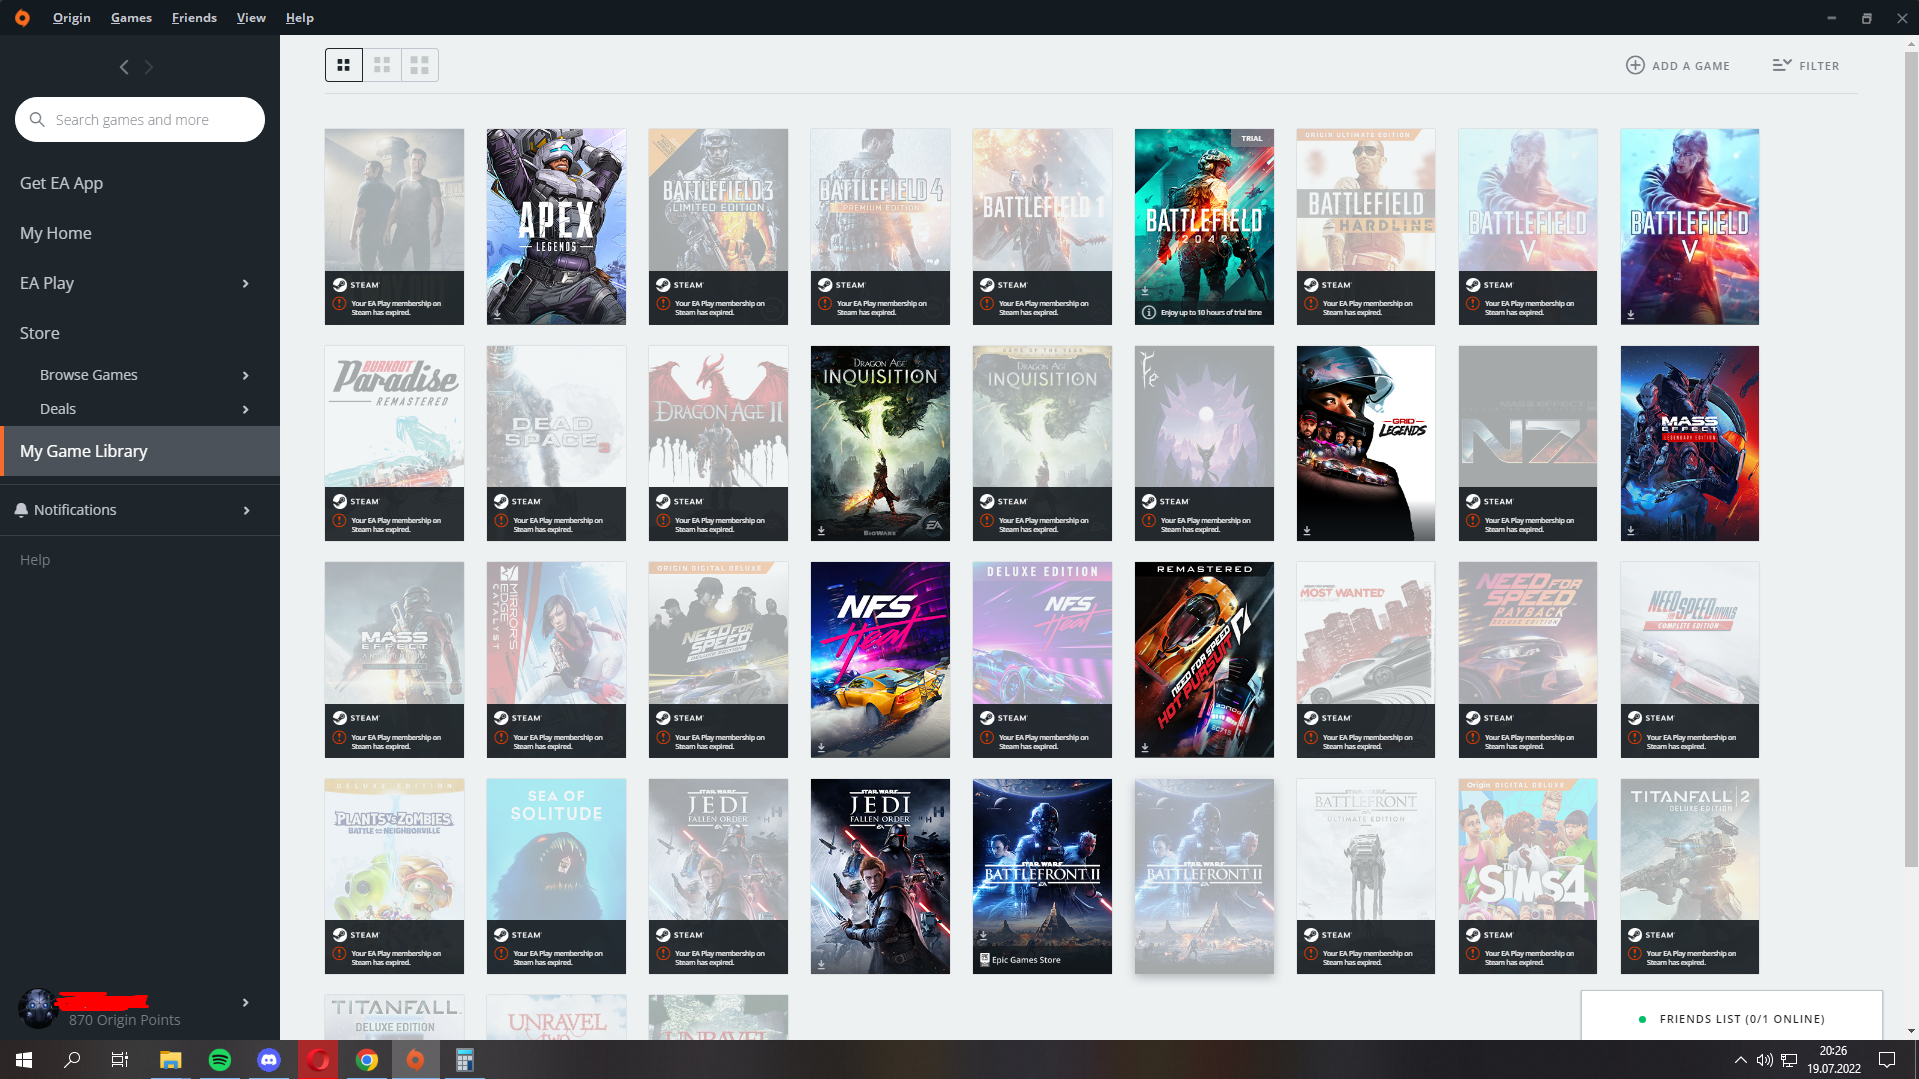Switch to medium grid view icon

(382, 65)
